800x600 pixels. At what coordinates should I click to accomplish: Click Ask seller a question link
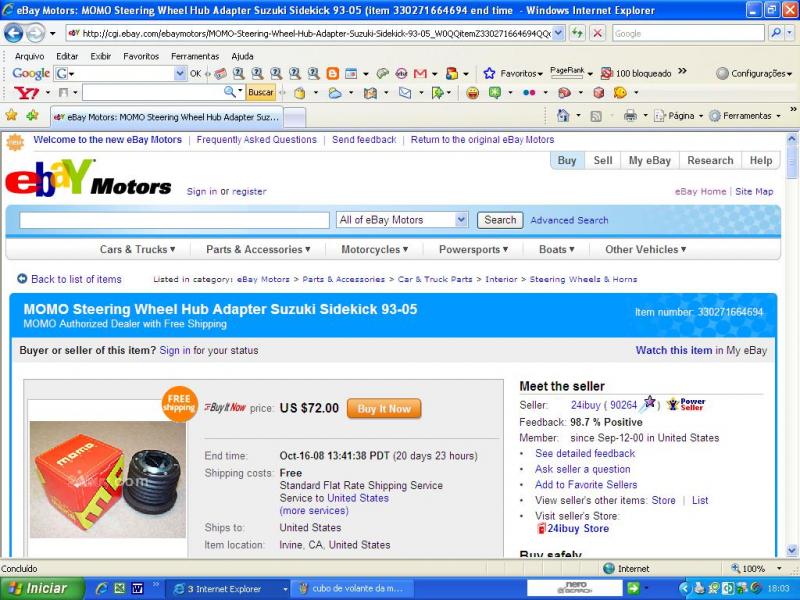coord(582,469)
